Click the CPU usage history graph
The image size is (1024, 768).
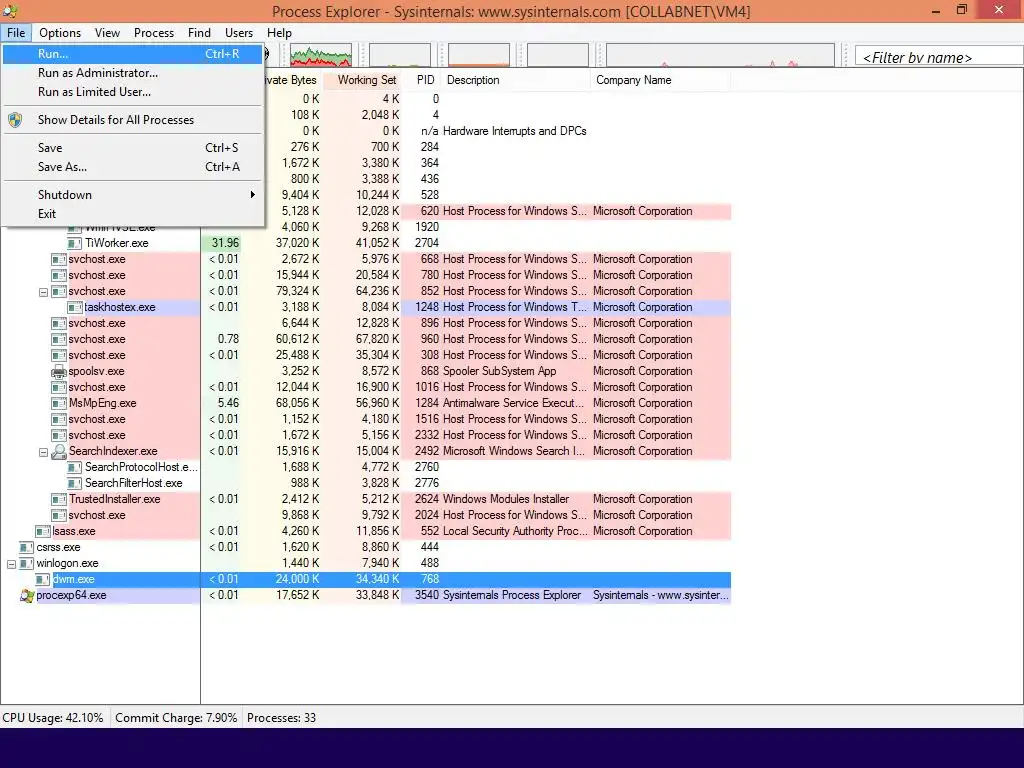321,56
